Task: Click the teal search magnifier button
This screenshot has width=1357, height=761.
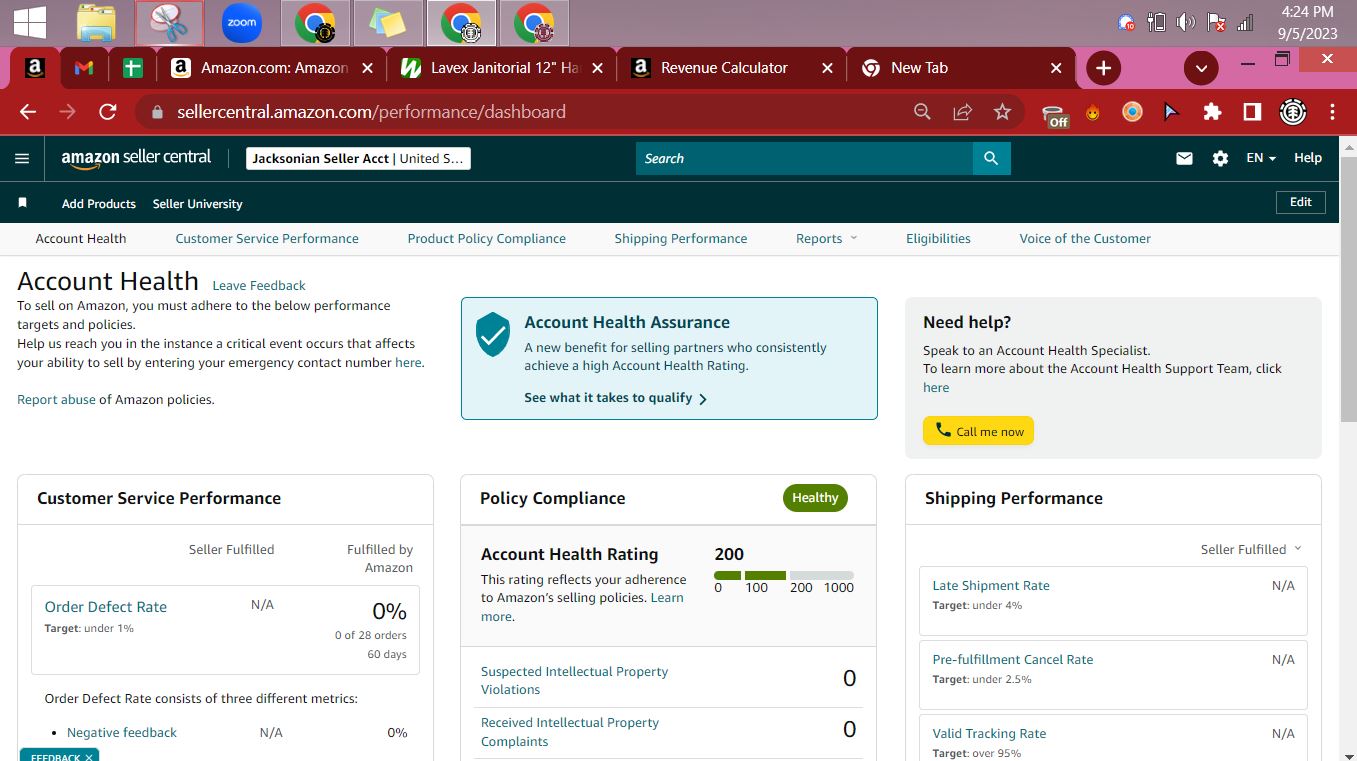Action: [x=991, y=158]
